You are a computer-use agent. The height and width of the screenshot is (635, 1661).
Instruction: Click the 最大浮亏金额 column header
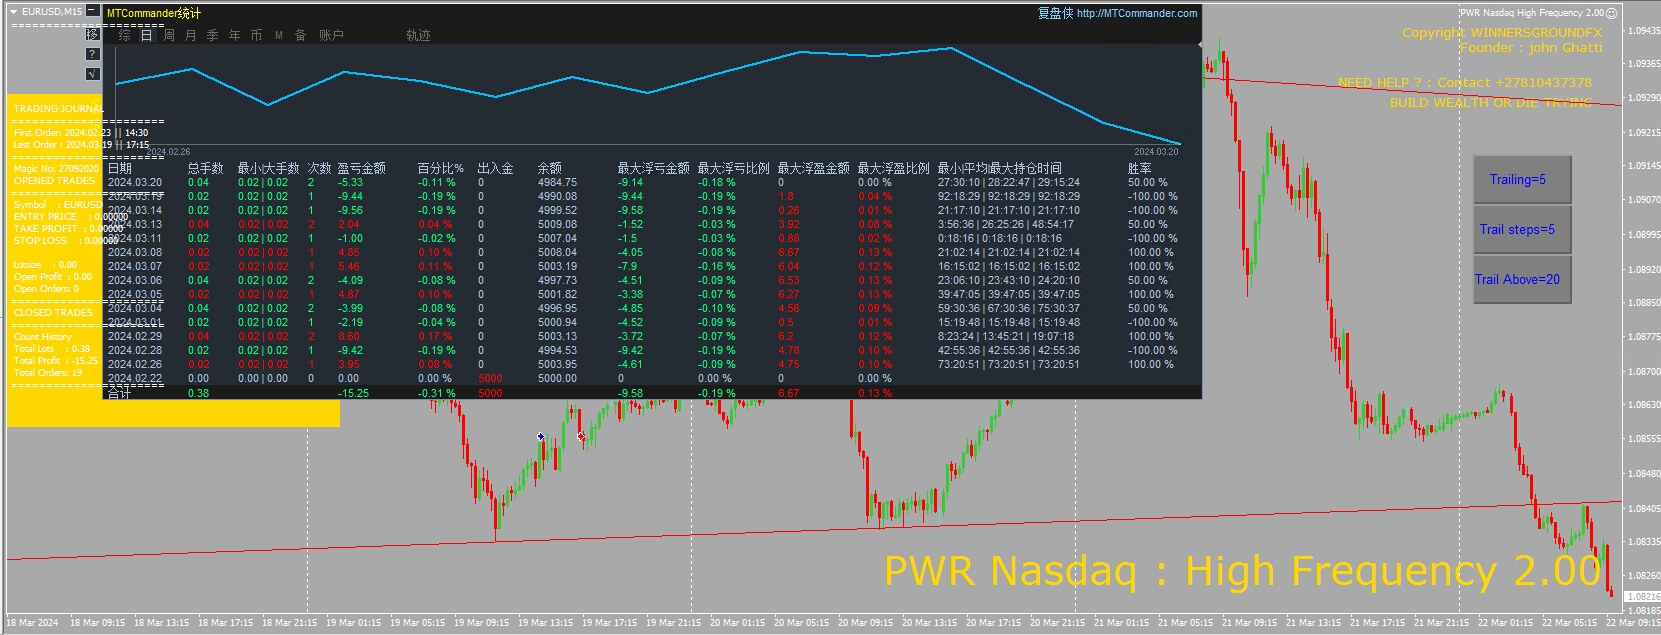tap(653, 168)
